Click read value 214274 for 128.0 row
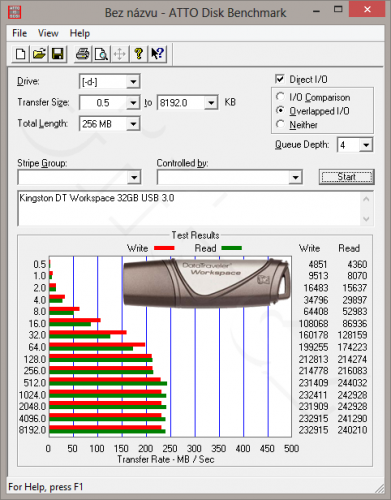The width and height of the screenshot is (391, 500). click(x=352, y=359)
